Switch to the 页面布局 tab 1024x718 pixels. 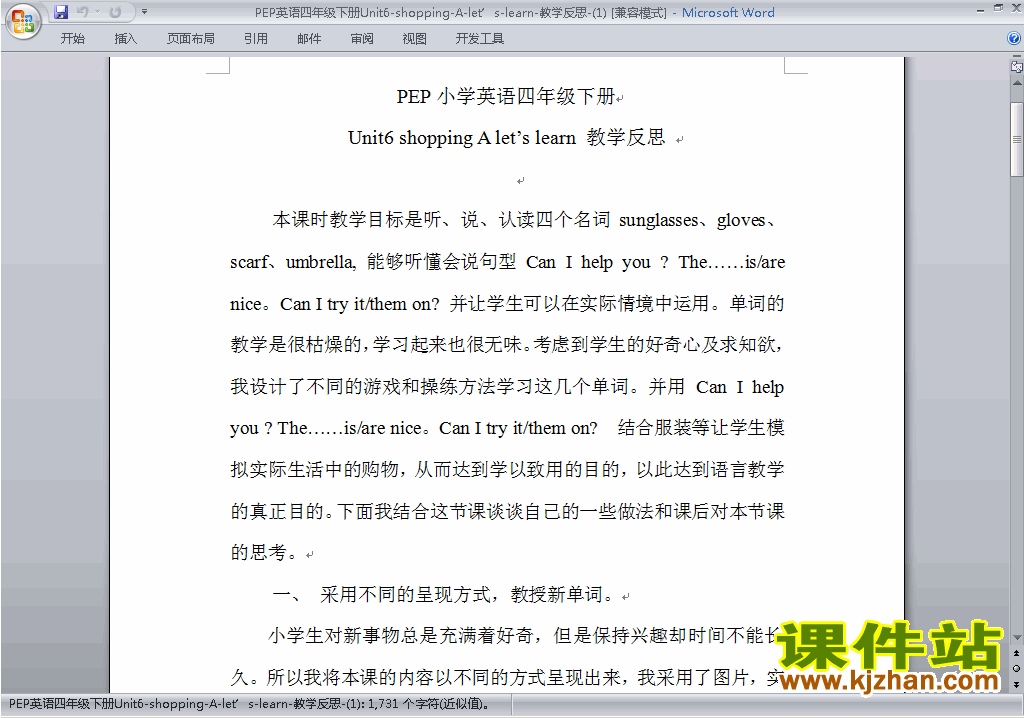[x=191, y=39]
